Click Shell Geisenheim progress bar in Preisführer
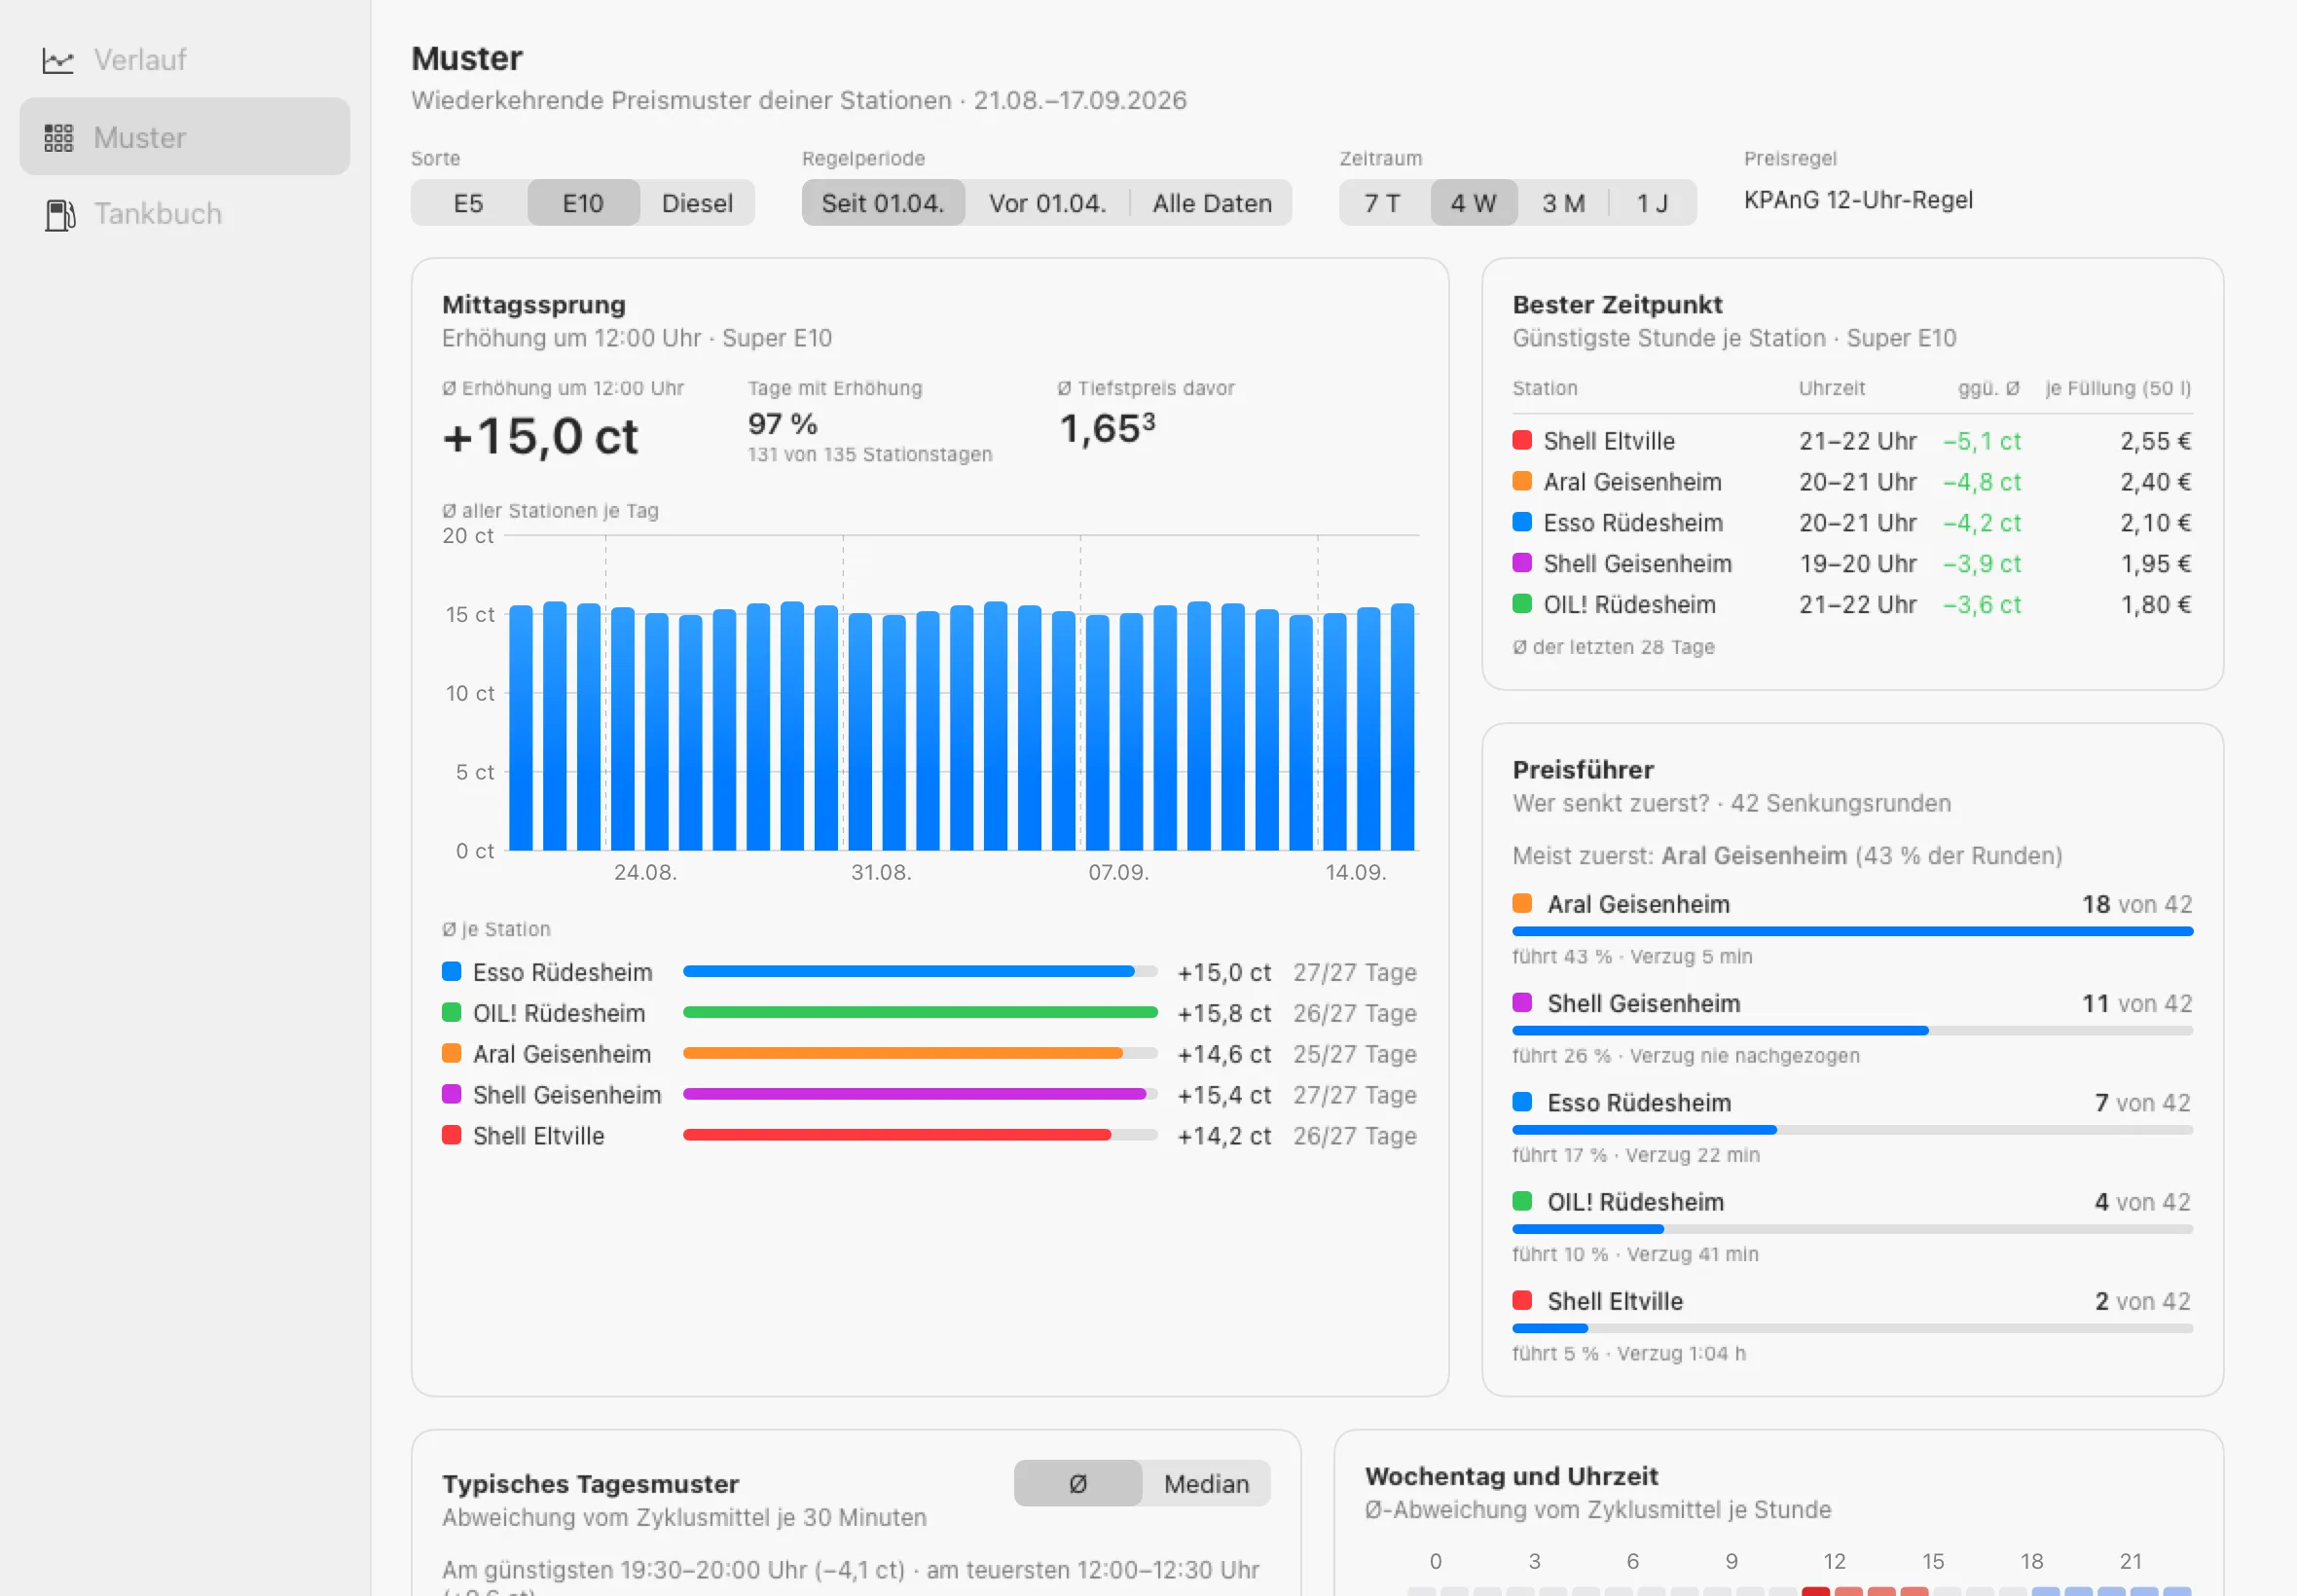 tap(1852, 1030)
